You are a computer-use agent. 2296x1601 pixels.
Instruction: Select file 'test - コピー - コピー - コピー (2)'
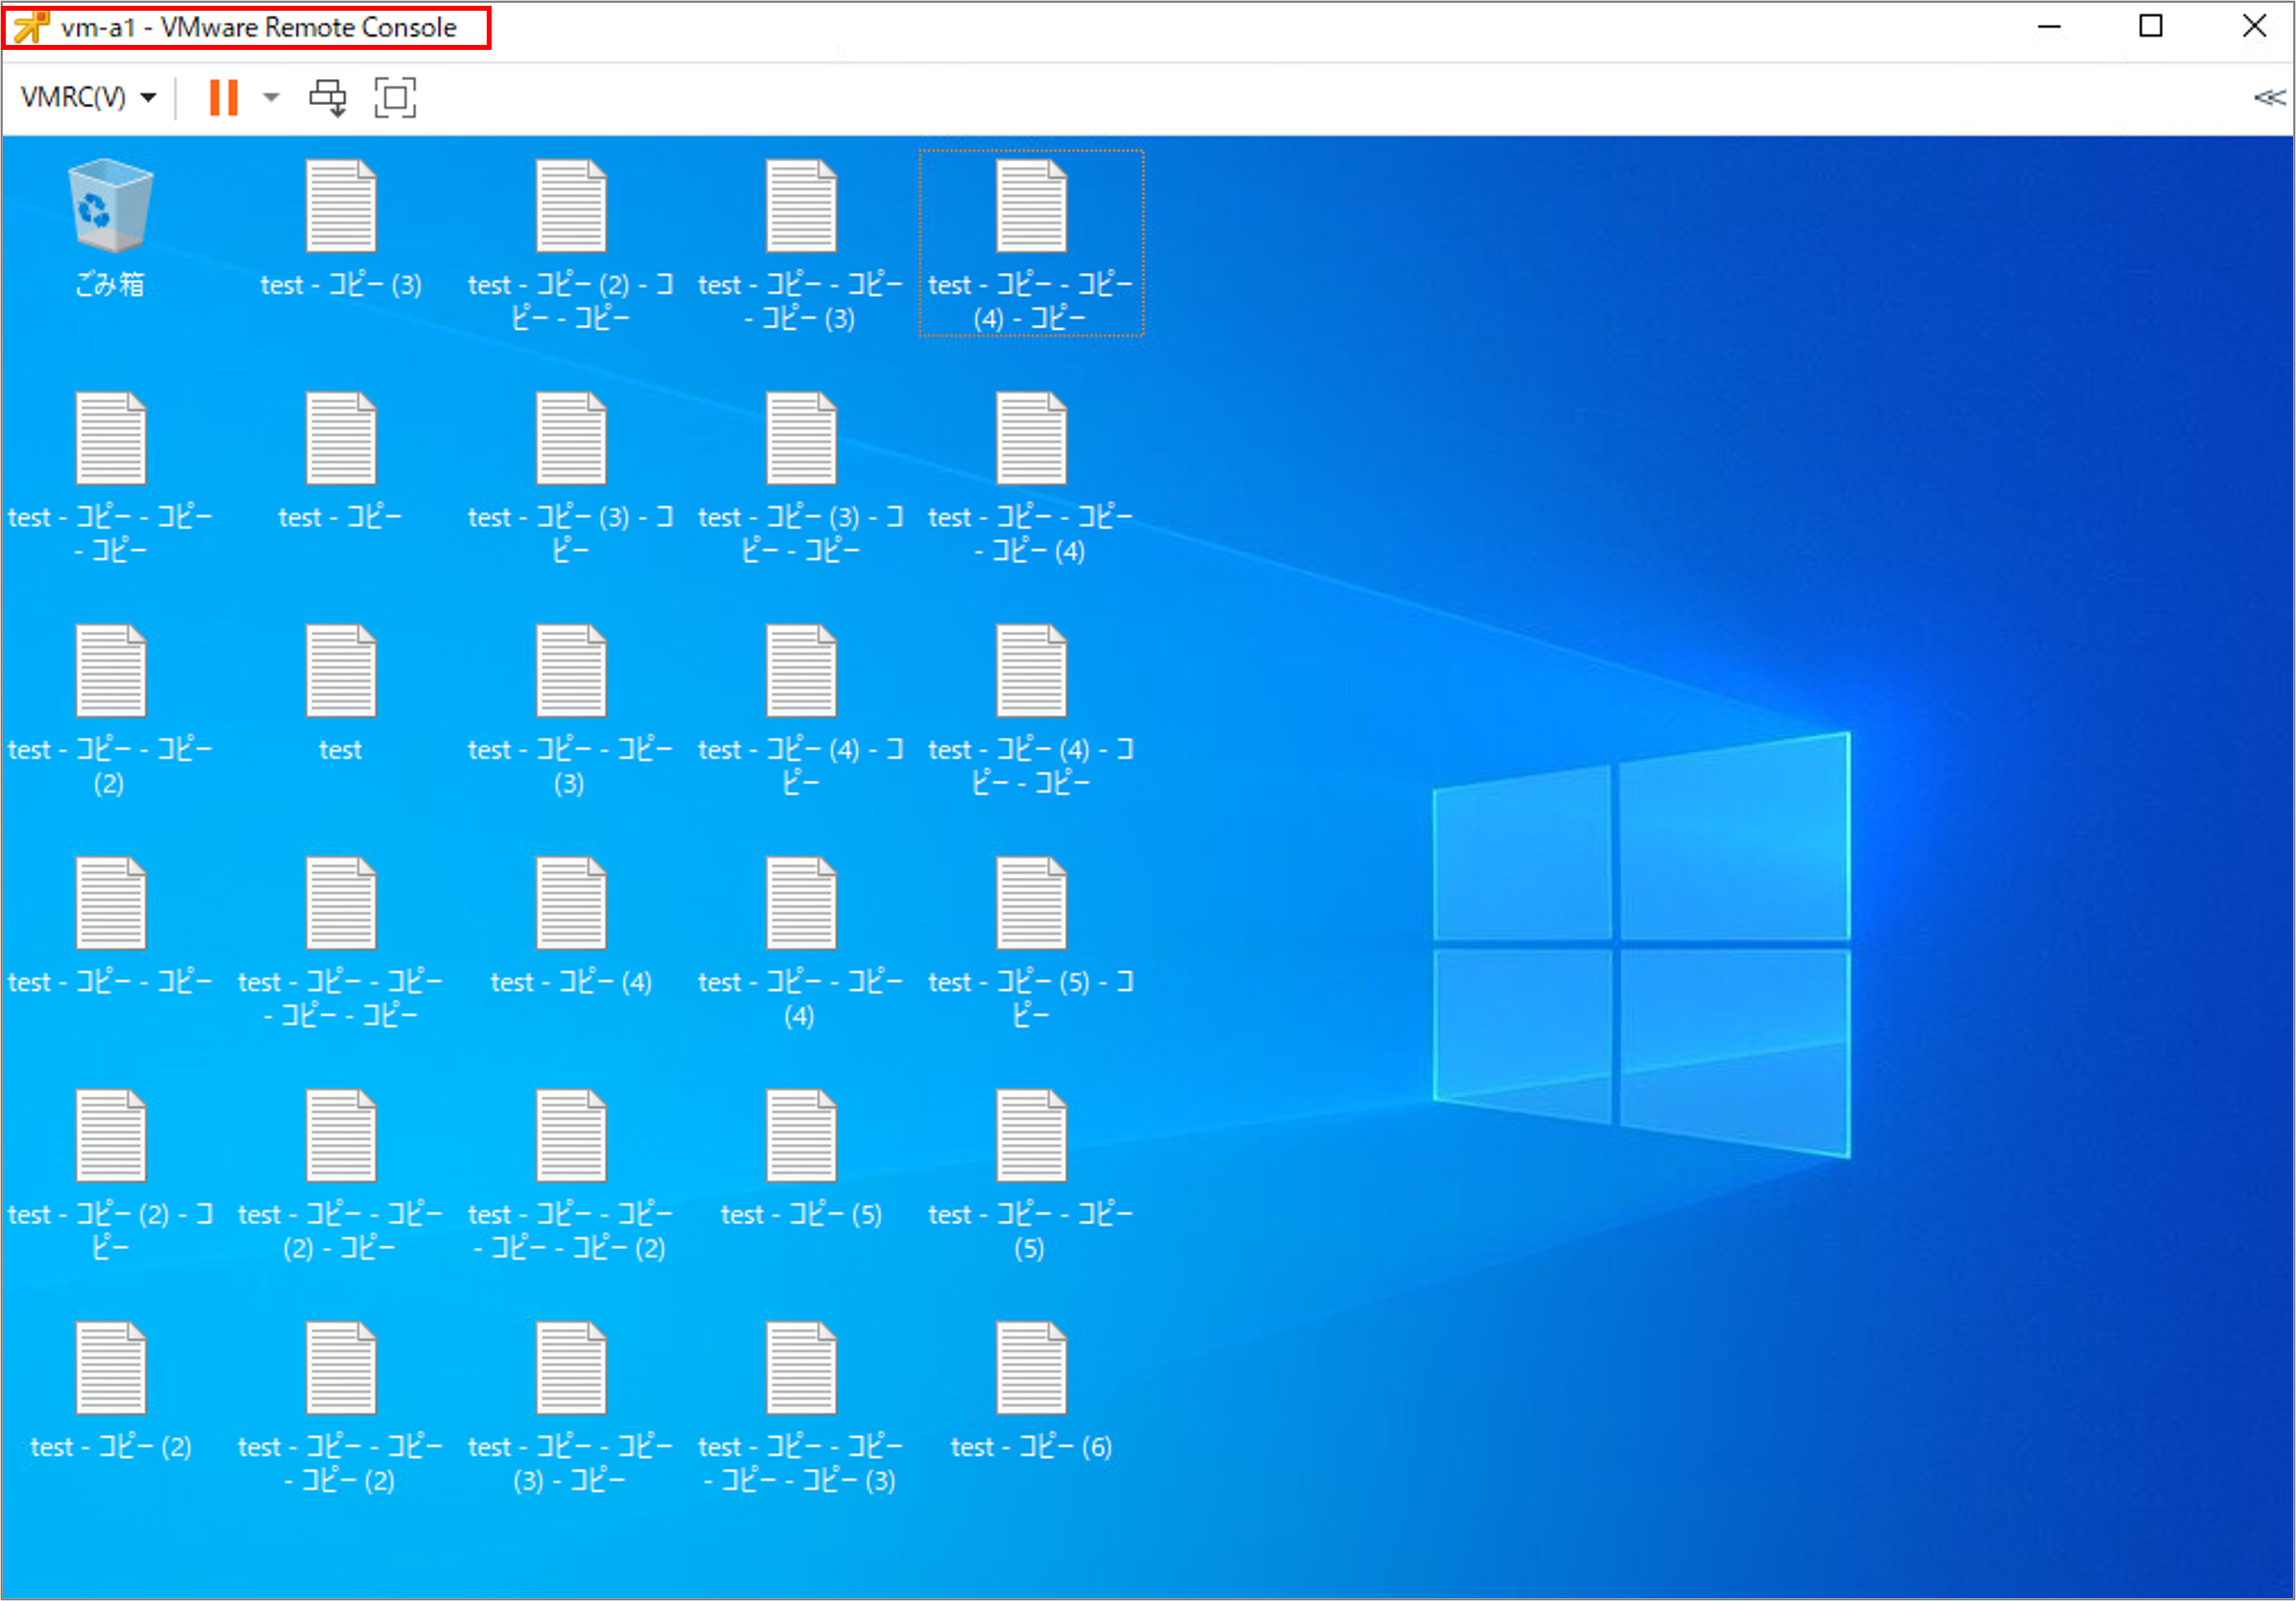click(x=341, y=1407)
